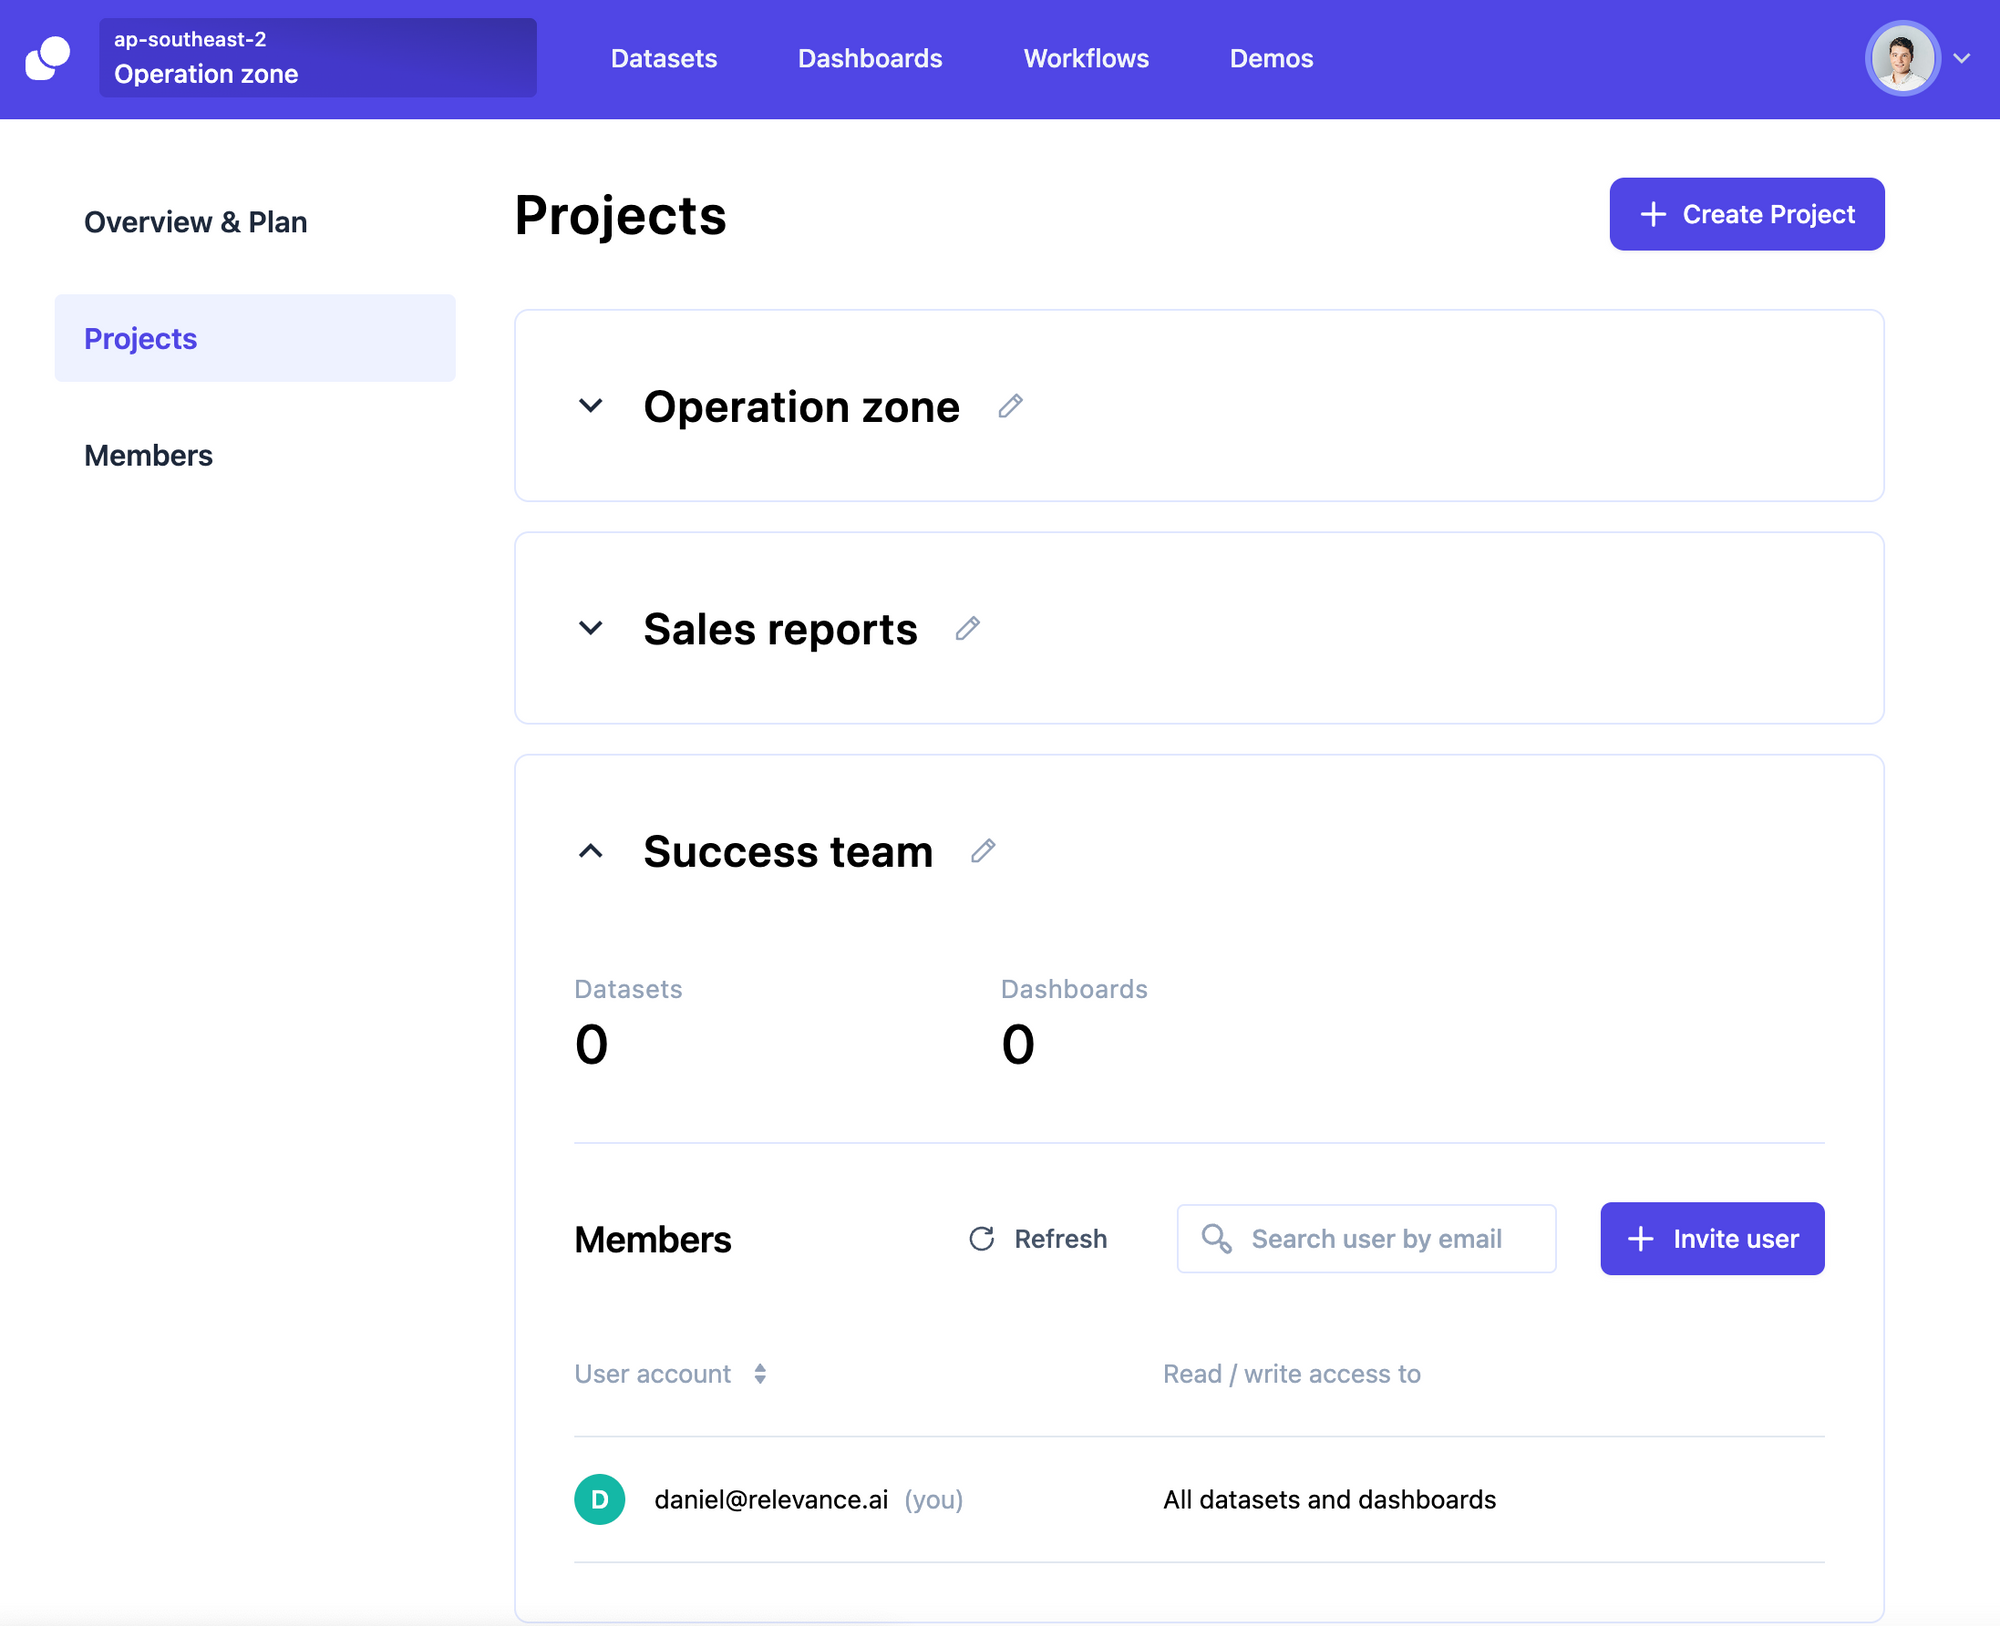Open the Members sidebar section
2000x1626 pixels.
(x=148, y=455)
